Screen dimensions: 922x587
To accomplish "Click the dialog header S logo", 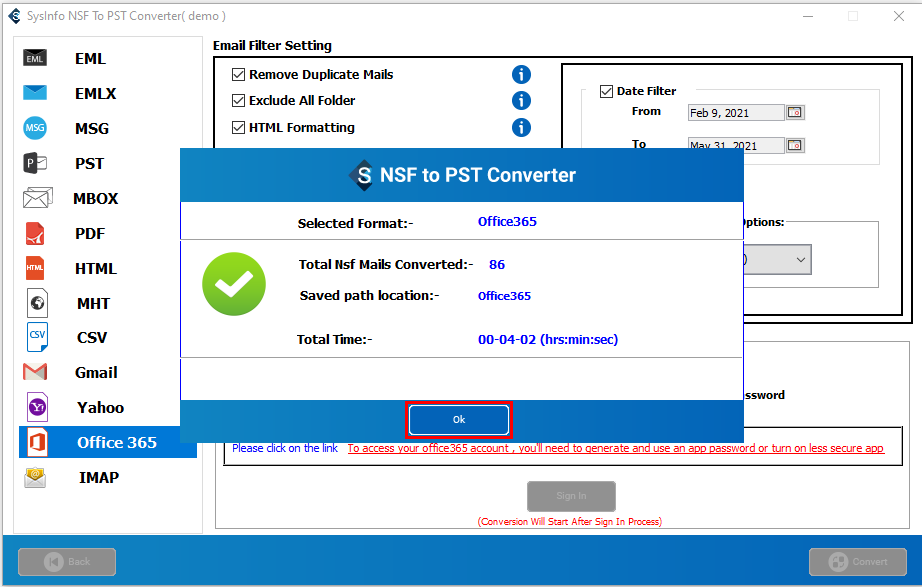I will [x=360, y=175].
